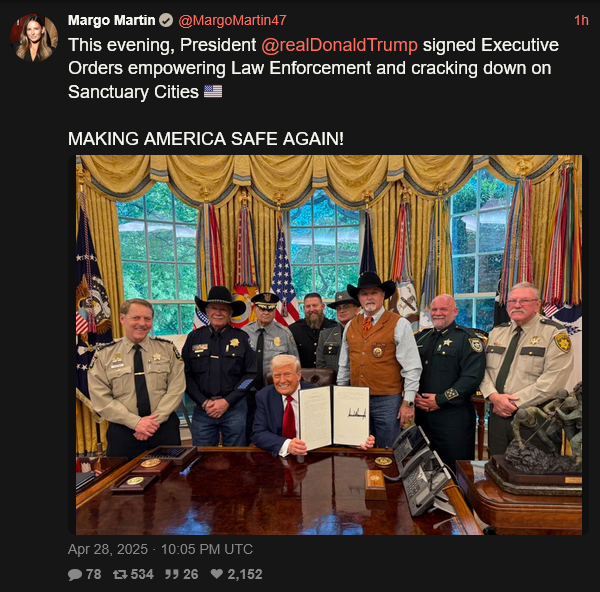The image size is (600, 592).
Task: Click the 2,152 likes count
Action: click(x=245, y=574)
